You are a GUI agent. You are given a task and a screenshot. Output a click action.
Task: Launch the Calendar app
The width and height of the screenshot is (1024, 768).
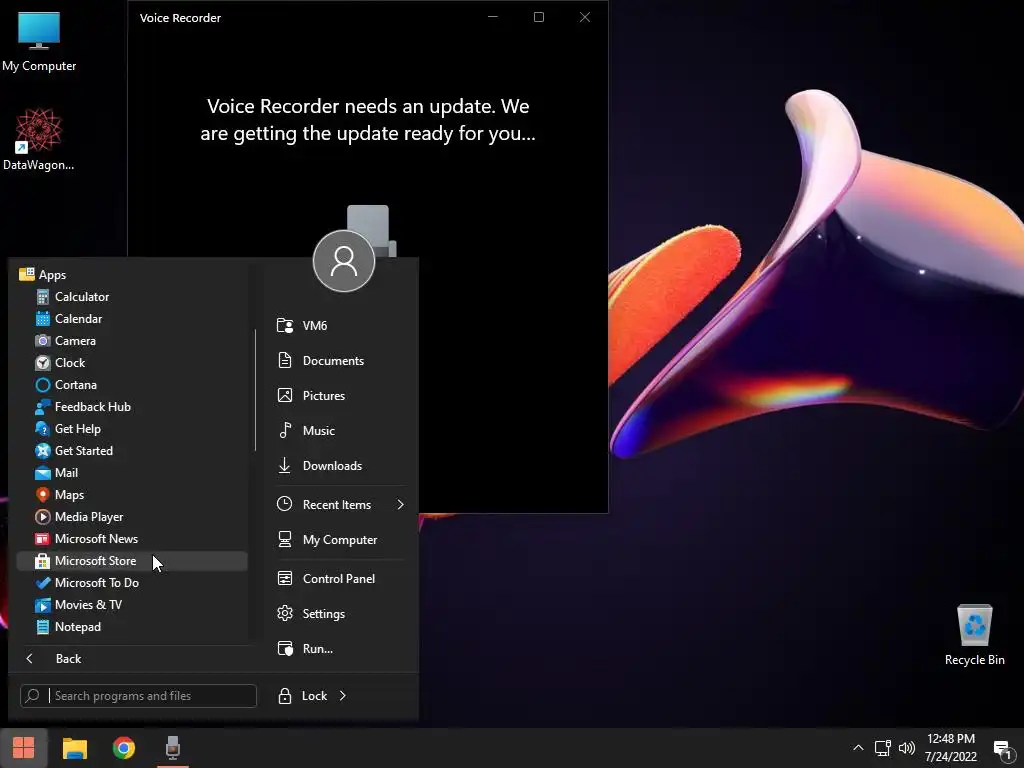click(132, 319)
